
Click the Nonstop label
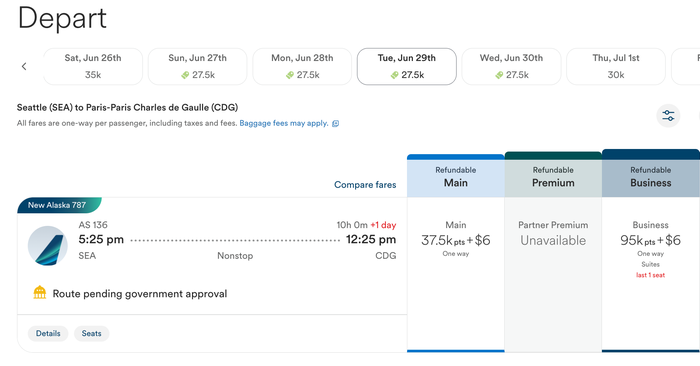coord(235,256)
